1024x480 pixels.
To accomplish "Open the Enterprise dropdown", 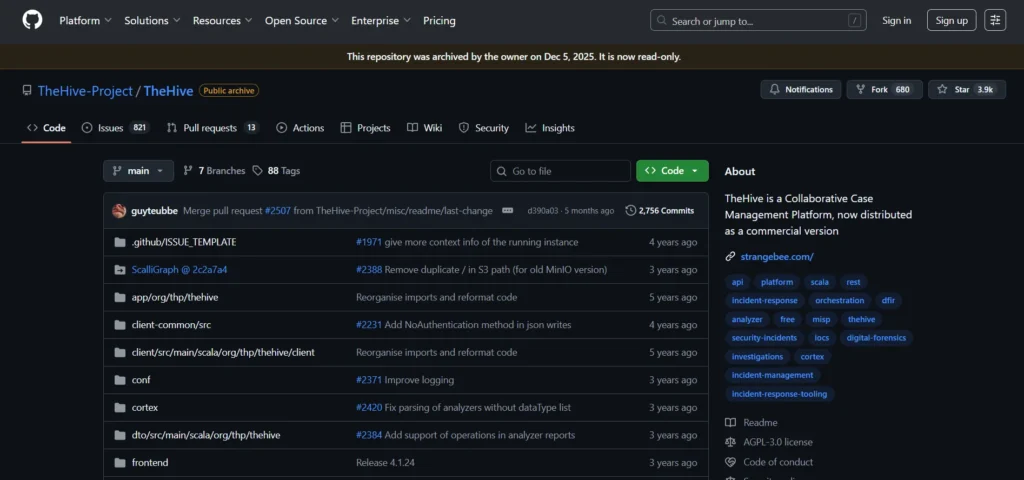I will (x=381, y=20).
